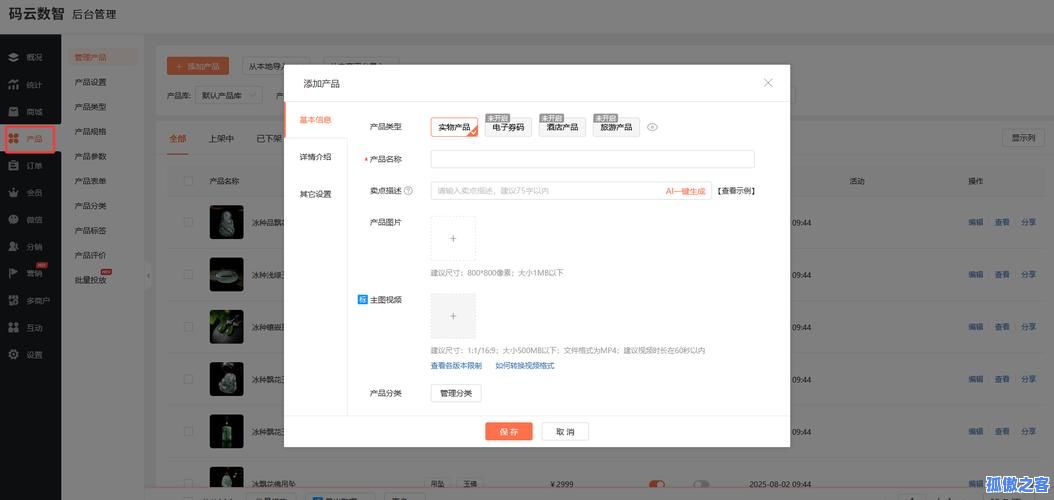Open 产品评价 submenu item
This screenshot has height=500, width=1054.
pyautogui.click(x=91, y=255)
